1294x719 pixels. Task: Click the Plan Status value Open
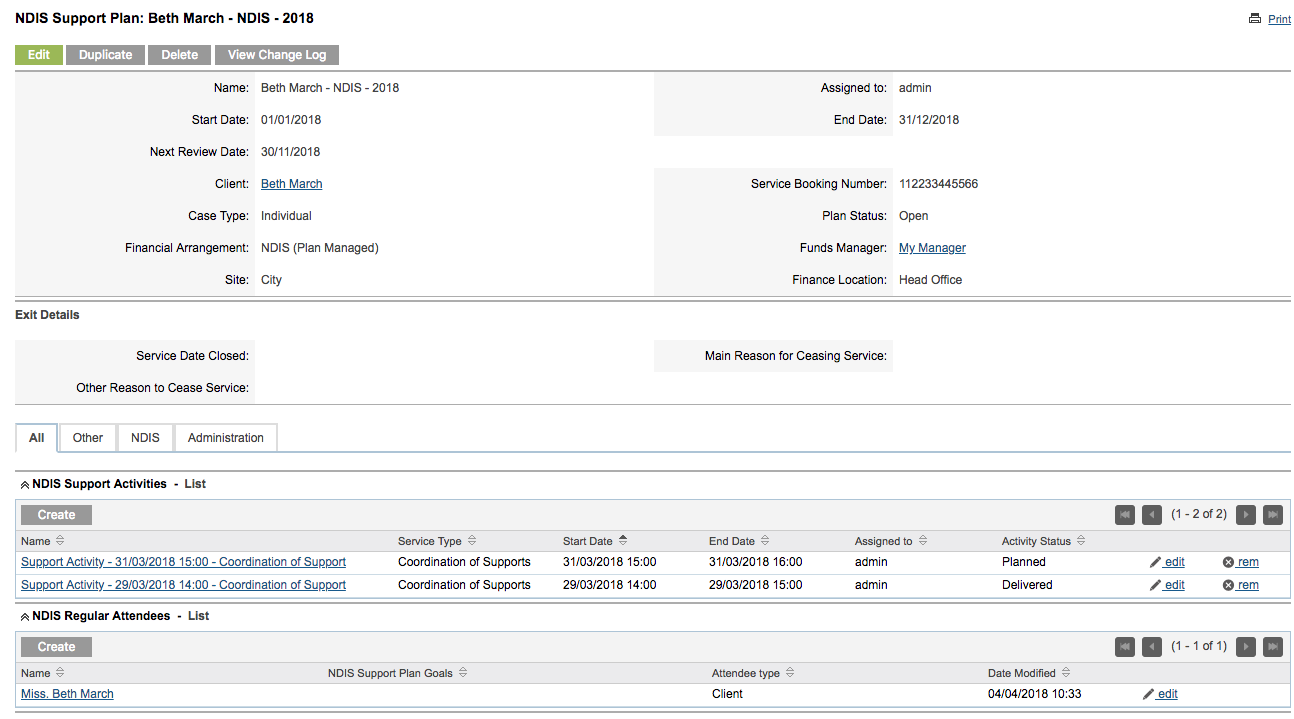pyautogui.click(x=913, y=216)
